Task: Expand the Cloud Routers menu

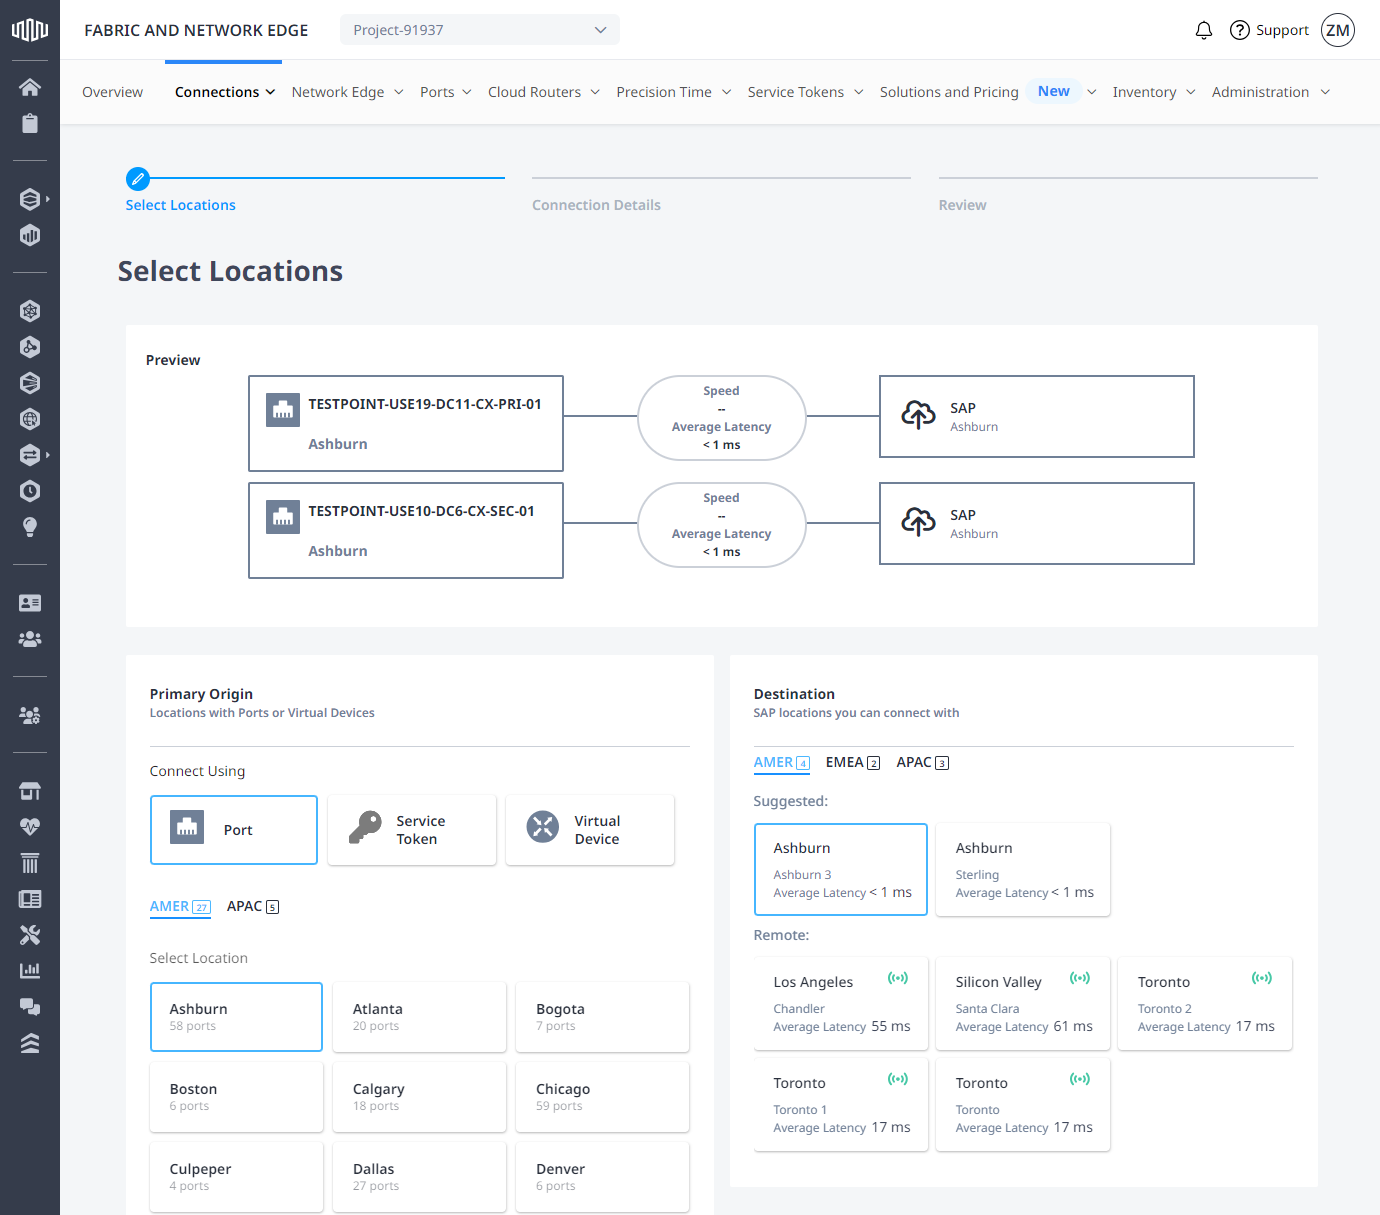Action: click(x=544, y=92)
